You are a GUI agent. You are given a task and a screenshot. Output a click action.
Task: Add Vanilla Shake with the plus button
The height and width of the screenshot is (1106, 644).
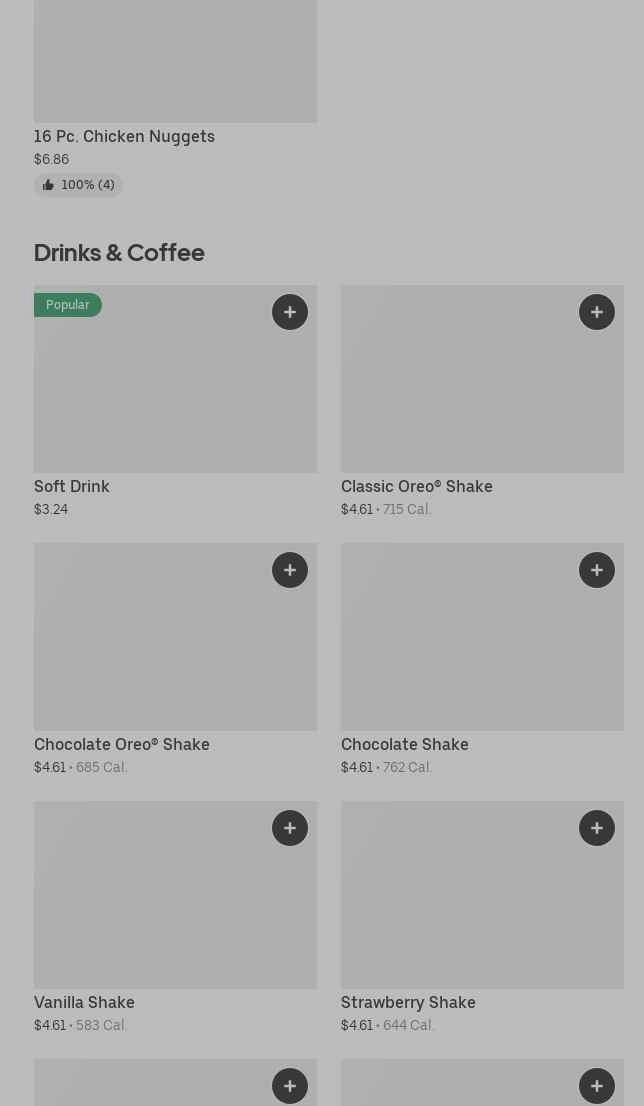[290, 828]
